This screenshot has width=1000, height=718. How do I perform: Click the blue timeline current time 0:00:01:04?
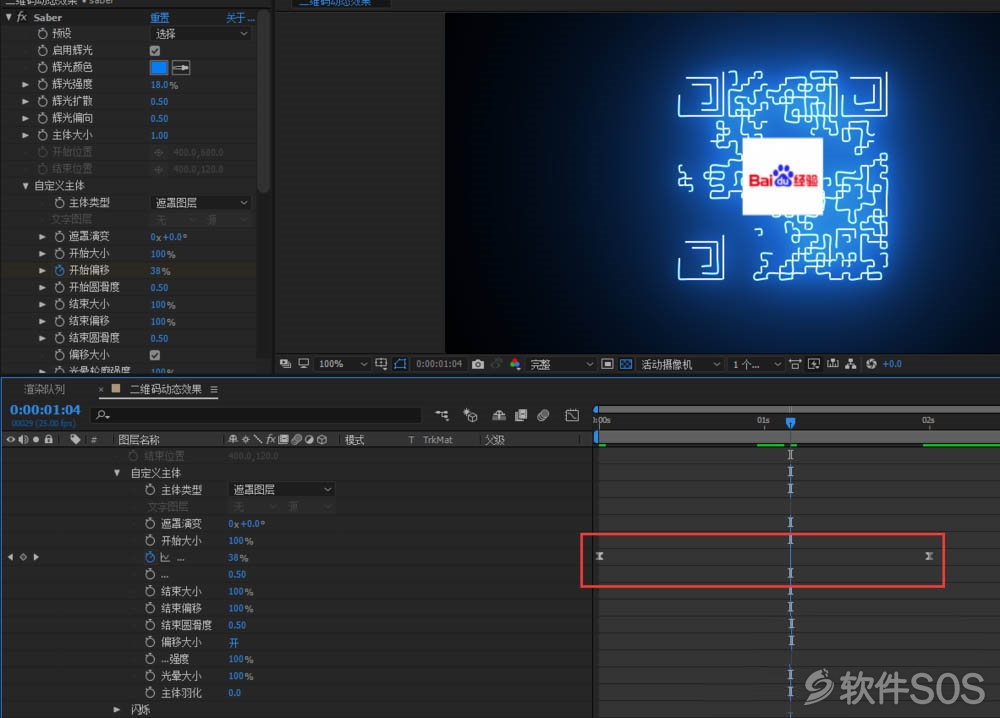click(45, 409)
